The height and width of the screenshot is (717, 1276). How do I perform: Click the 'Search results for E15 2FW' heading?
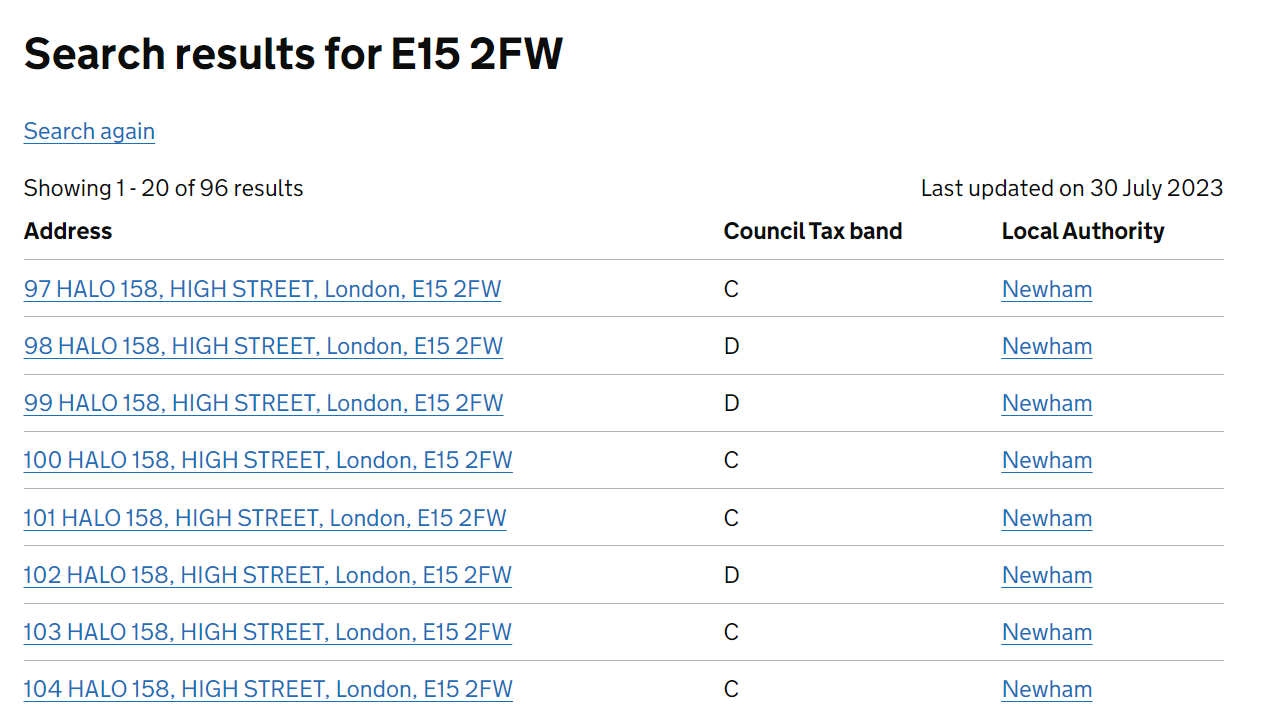pos(293,53)
